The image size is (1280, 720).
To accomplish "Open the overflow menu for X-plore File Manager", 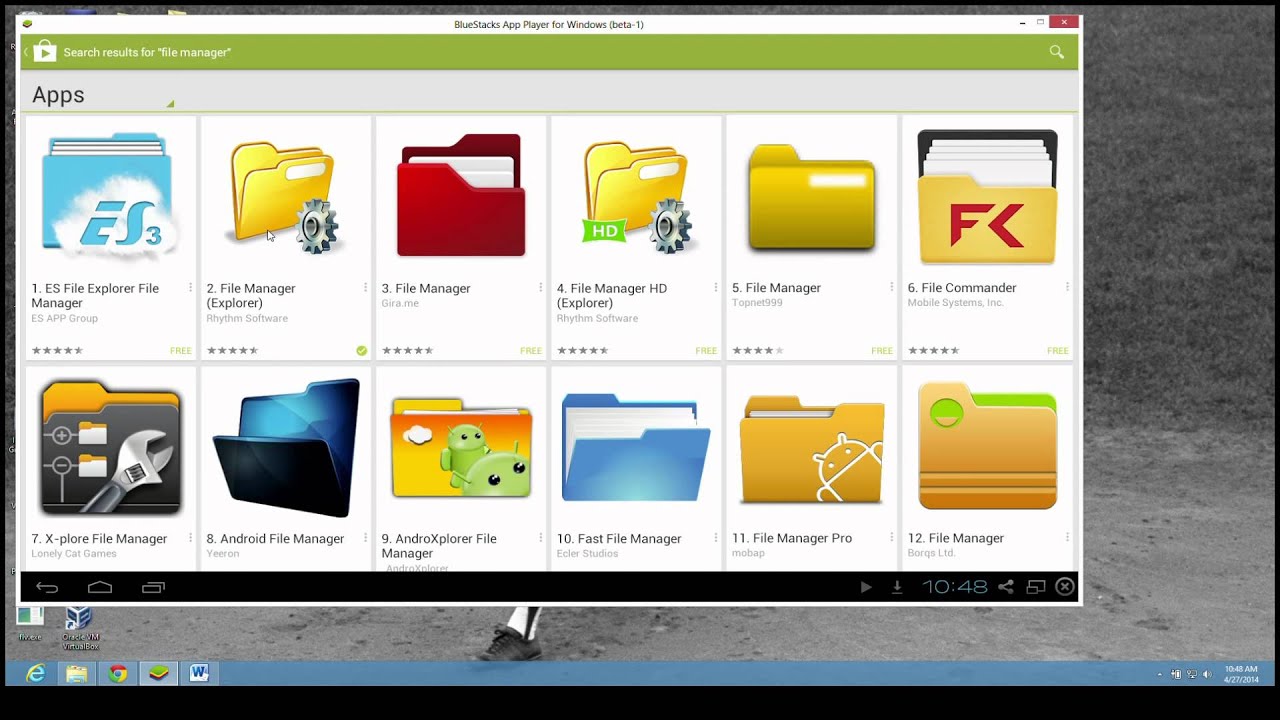I will (x=190, y=538).
